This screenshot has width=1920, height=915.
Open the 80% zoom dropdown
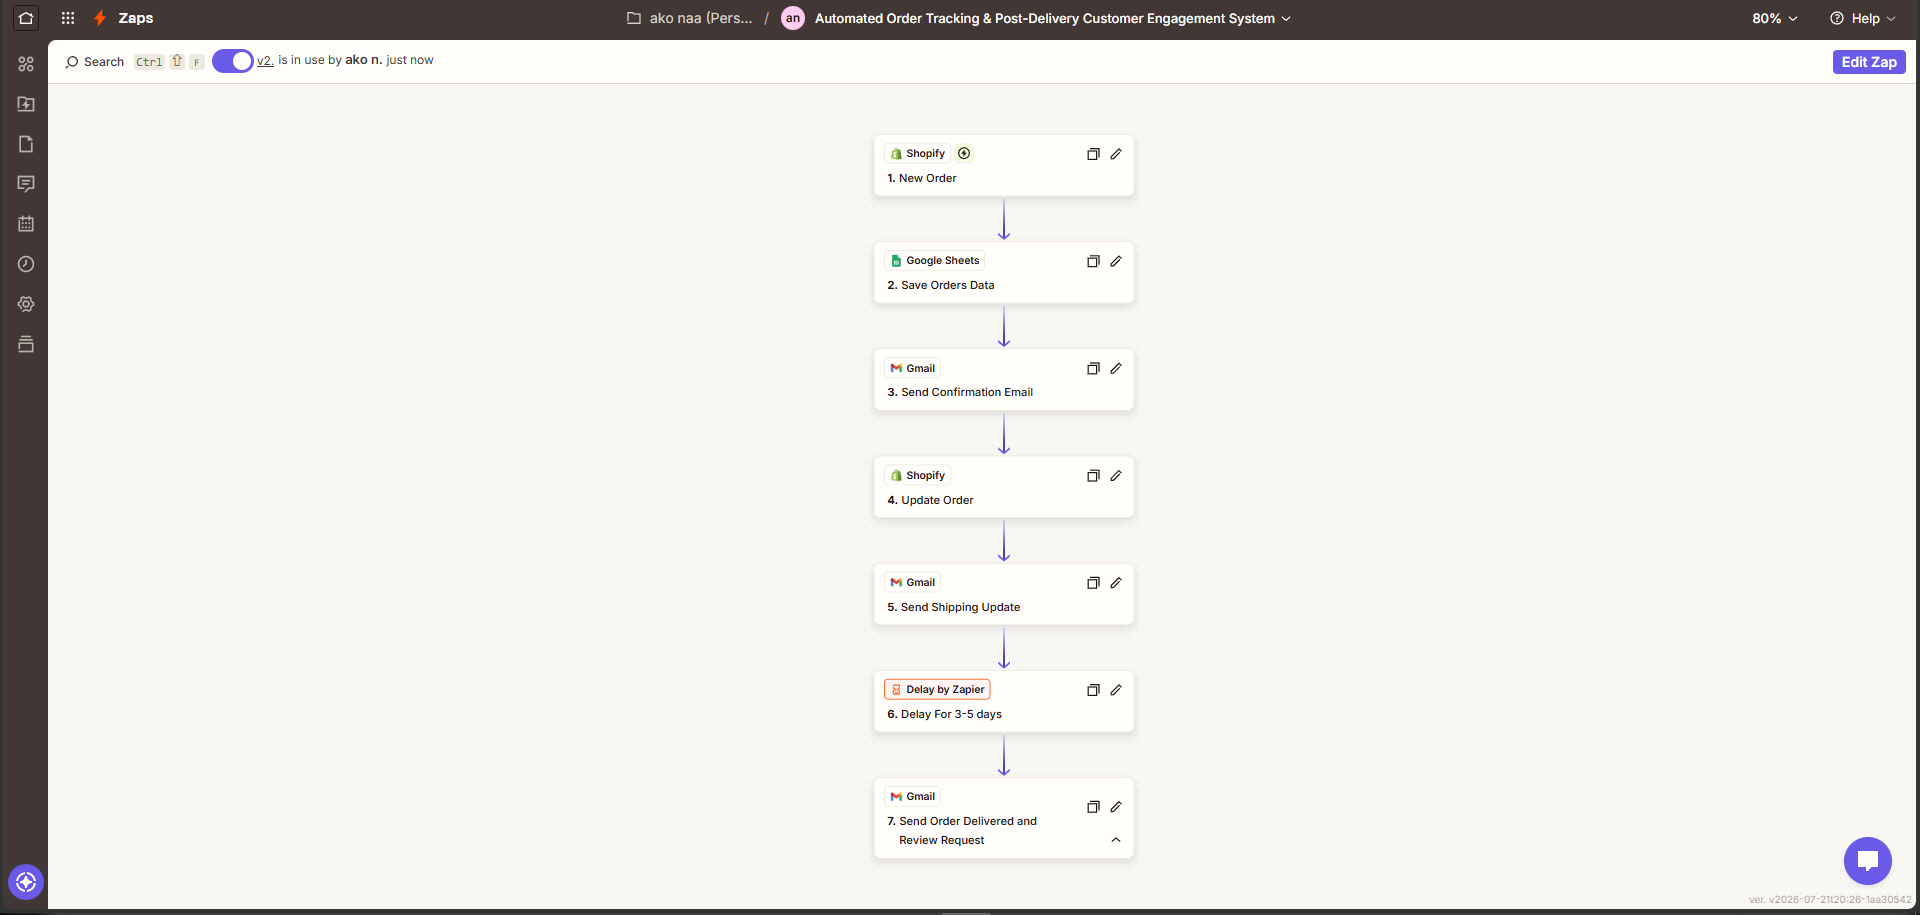(x=1775, y=18)
